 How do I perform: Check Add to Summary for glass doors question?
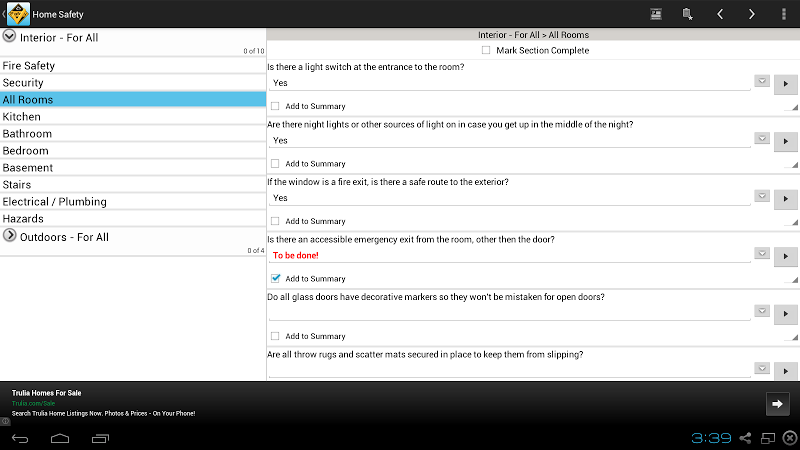tap(275, 336)
